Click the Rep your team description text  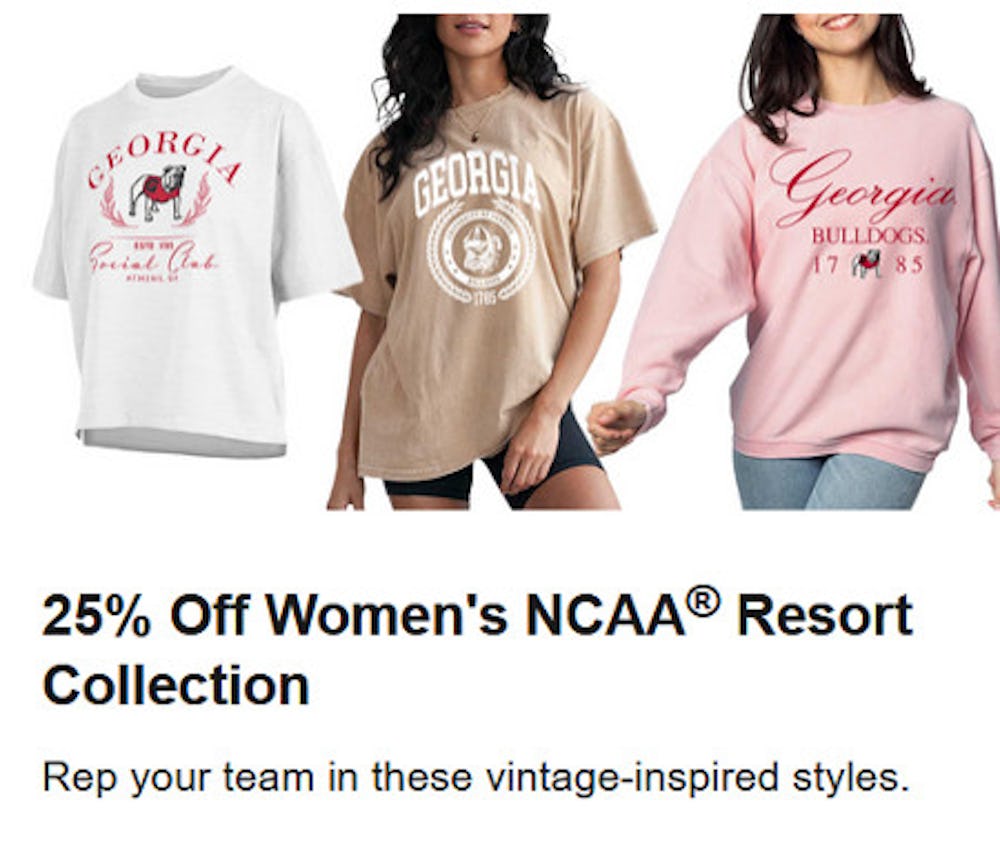click(476, 777)
